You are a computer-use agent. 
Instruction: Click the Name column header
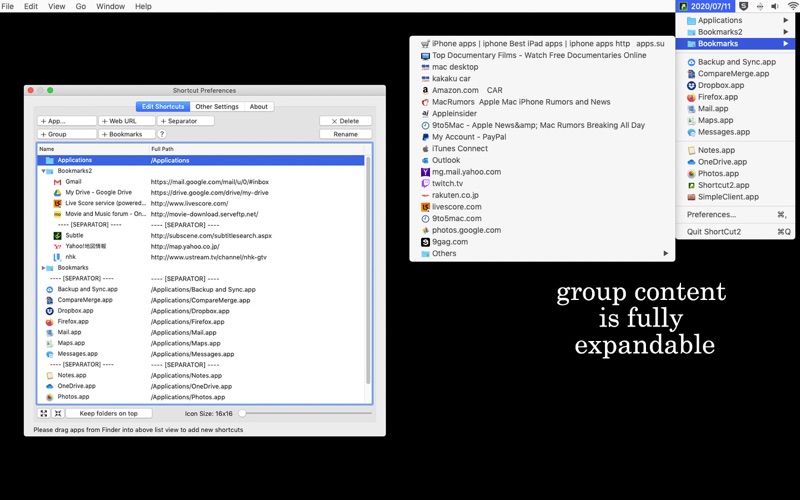click(93, 149)
